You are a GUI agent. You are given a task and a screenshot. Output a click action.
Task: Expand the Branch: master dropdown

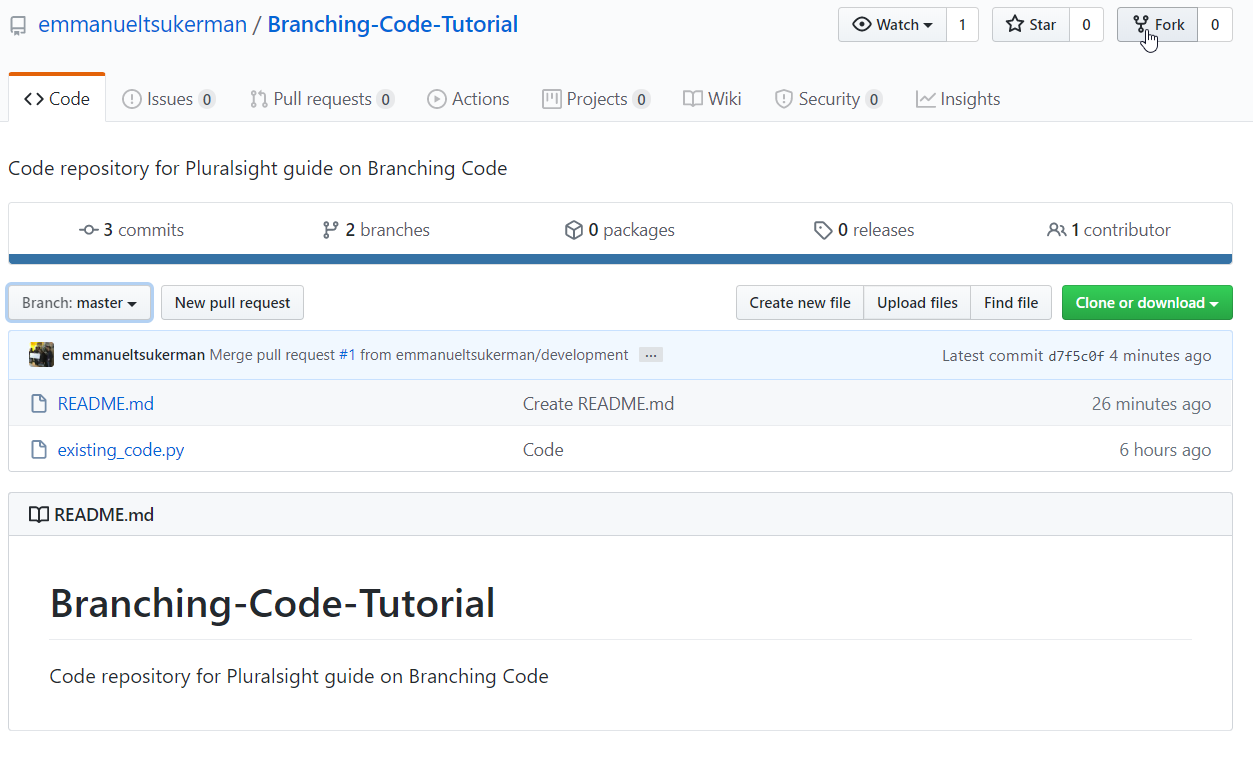(80, 303)
